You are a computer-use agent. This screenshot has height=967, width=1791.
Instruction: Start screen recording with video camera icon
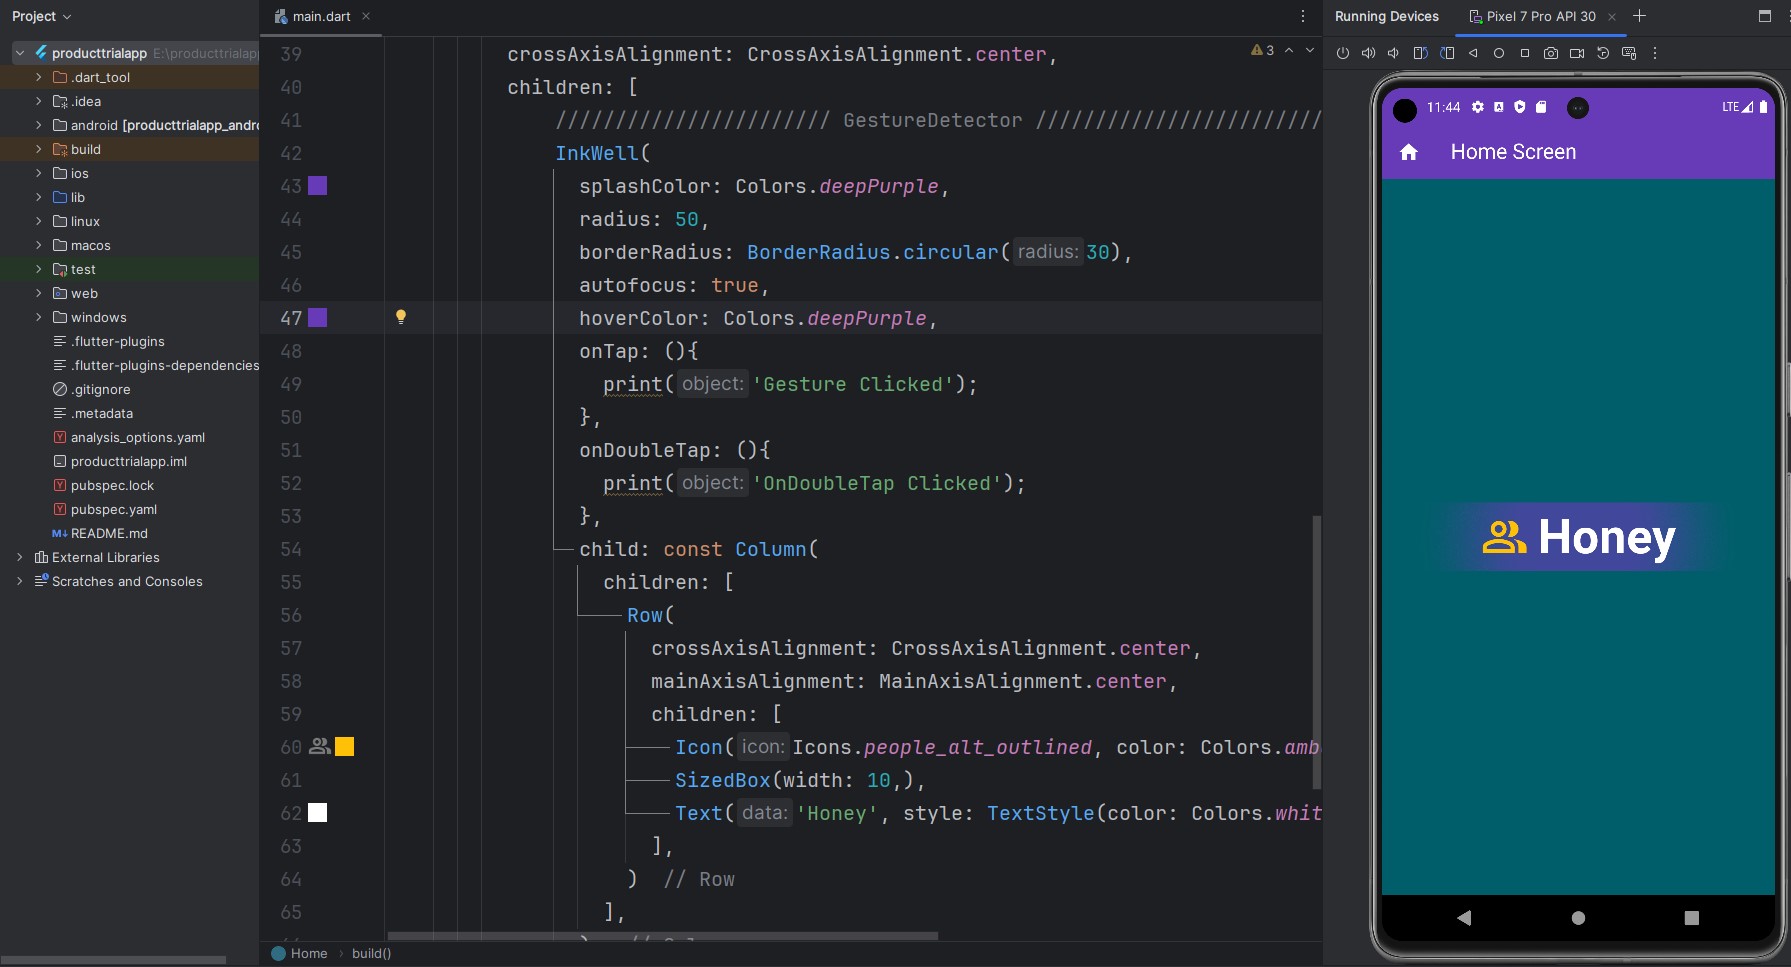(x=1576, y=53)
